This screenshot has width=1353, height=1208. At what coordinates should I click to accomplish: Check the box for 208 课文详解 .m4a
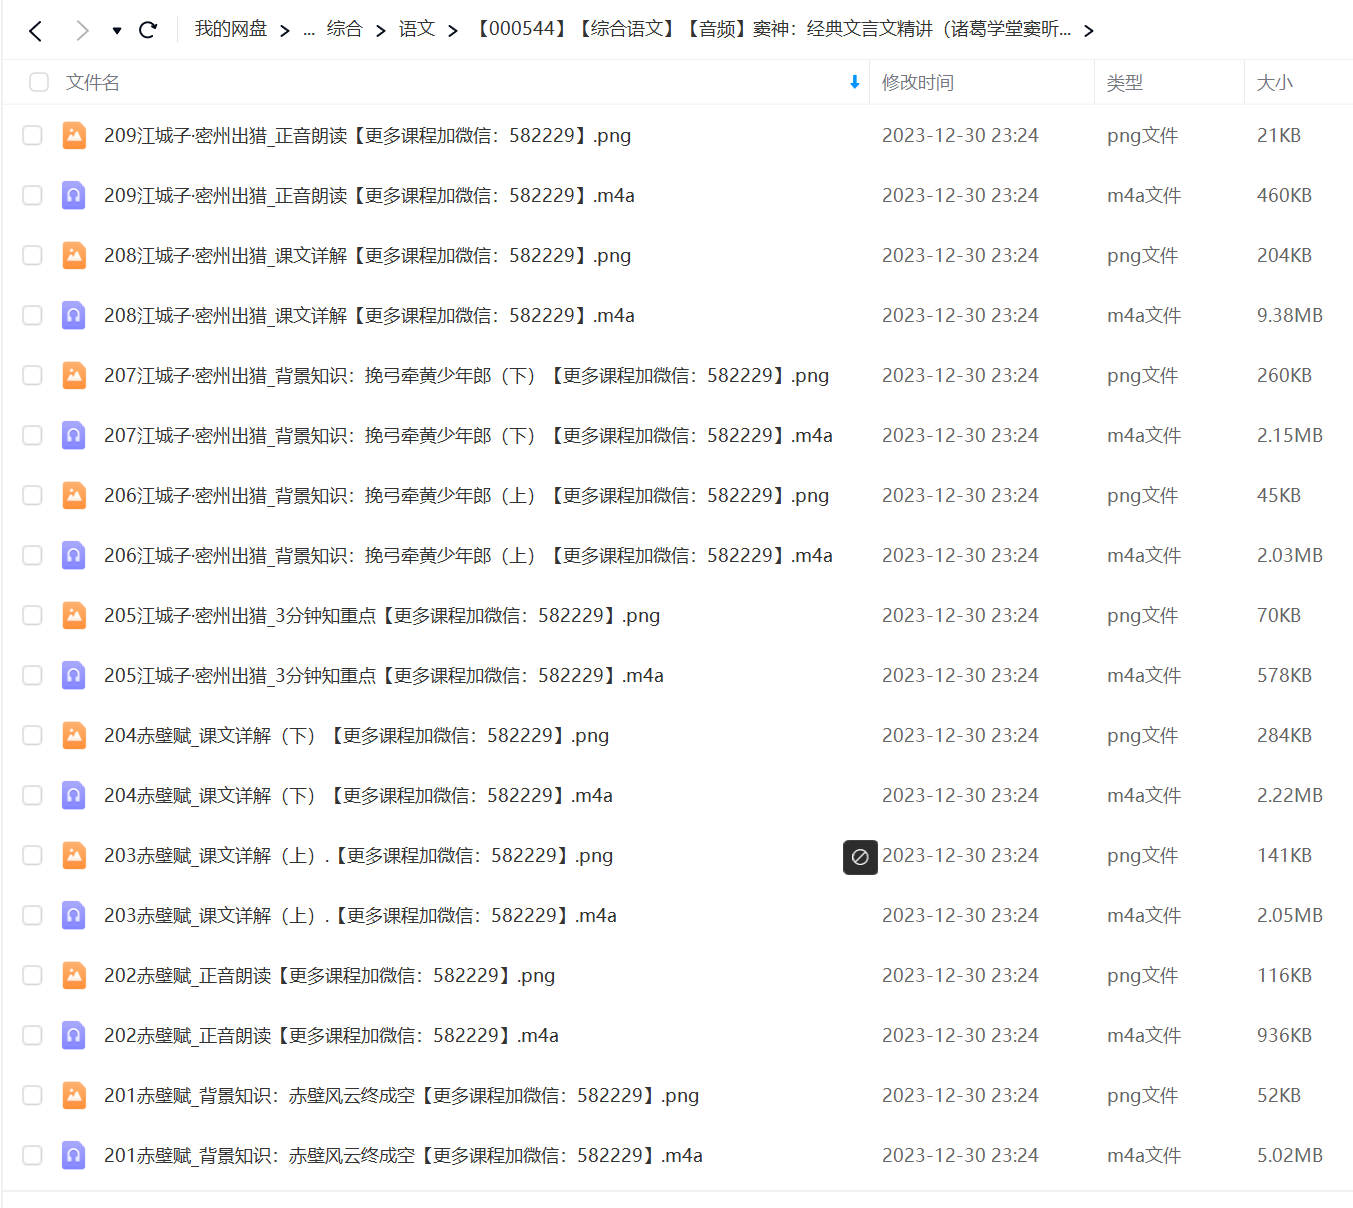coord(32,315)
